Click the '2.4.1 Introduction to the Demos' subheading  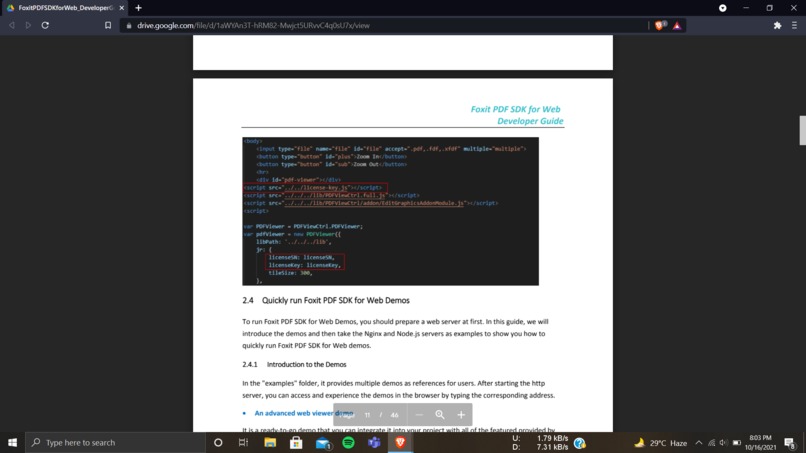pyautogui.click(x=294, y=364)
